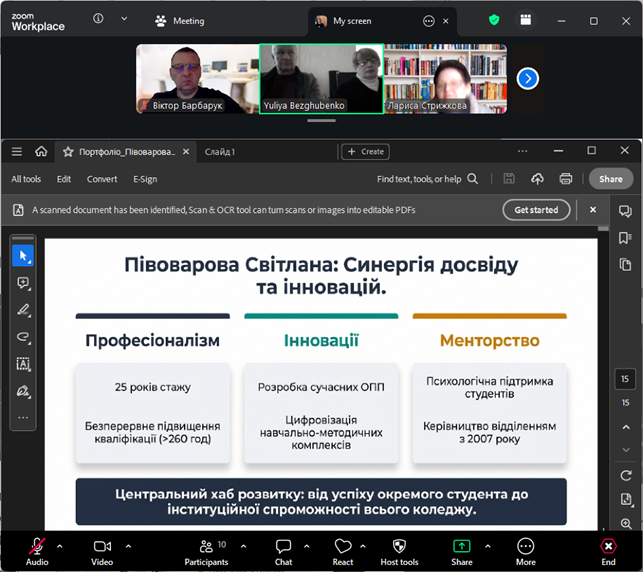This screenshot has height=572, width=643.
Task: Open the Edit menu
Action: pos(64,179)
